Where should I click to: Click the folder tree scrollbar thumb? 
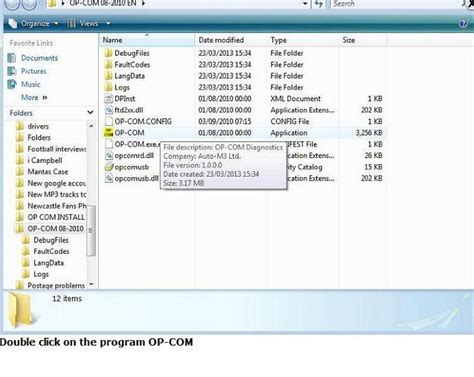coord(91,230)
